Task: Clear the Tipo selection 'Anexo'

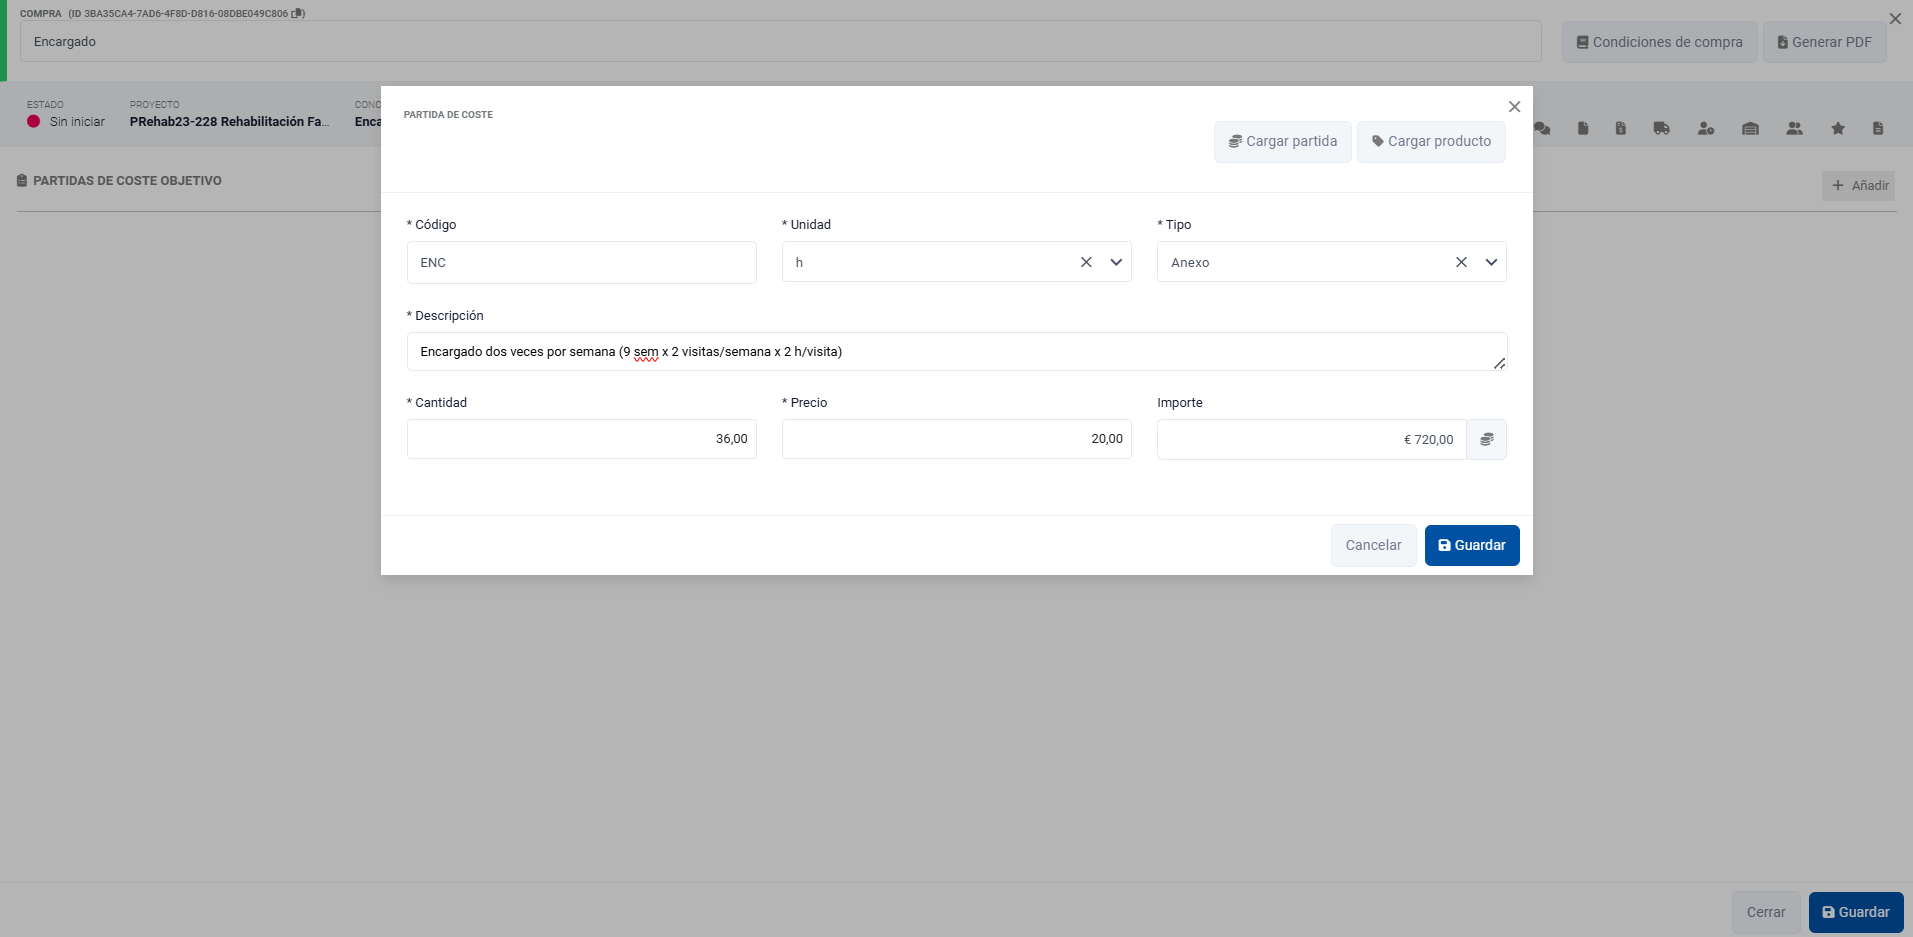Action: [1461, 262]
